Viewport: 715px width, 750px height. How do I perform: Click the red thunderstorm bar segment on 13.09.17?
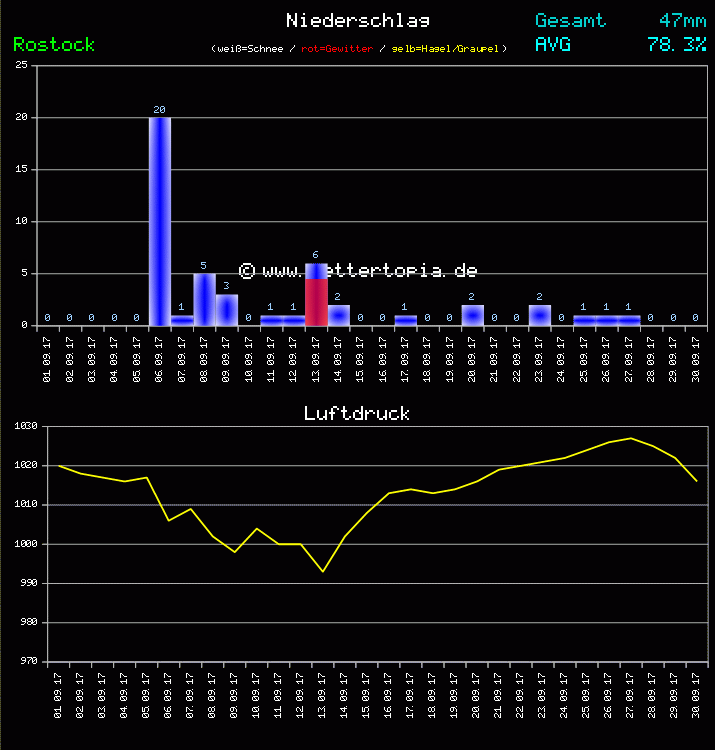pyautogui.click(x=316, y=302)
